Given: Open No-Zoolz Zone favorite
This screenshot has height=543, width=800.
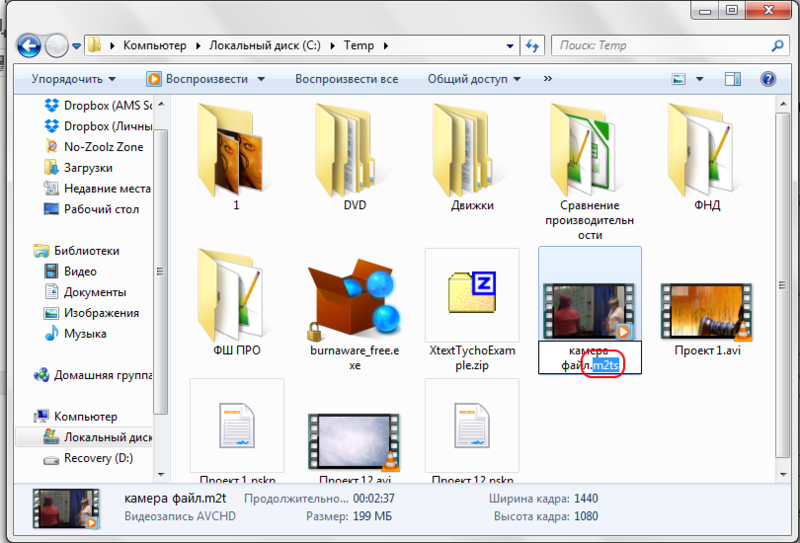Looking at the screenshot, I should pyautogui.click(x=94, y=147).
